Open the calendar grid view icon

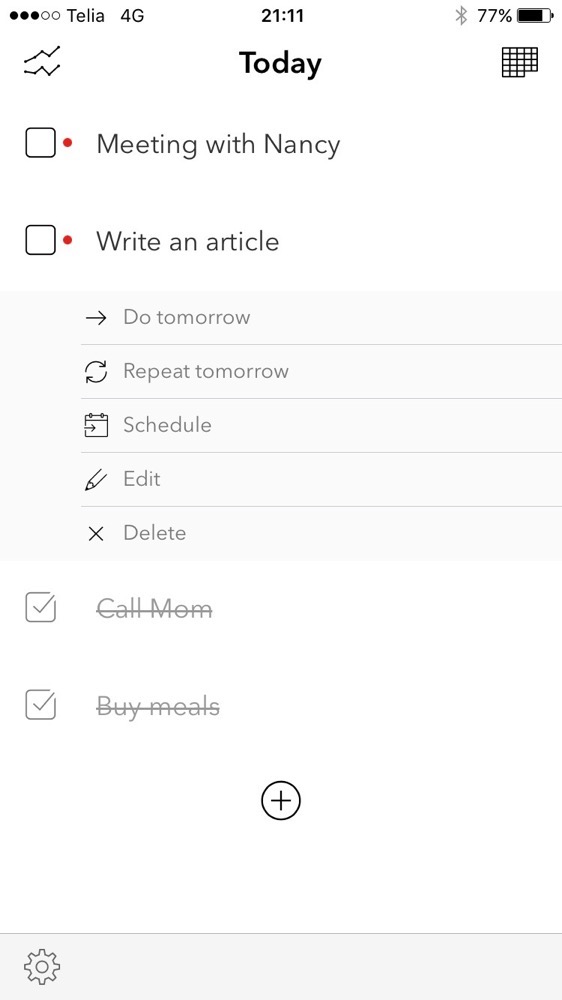pyautogui.click(x=520, y=62)
